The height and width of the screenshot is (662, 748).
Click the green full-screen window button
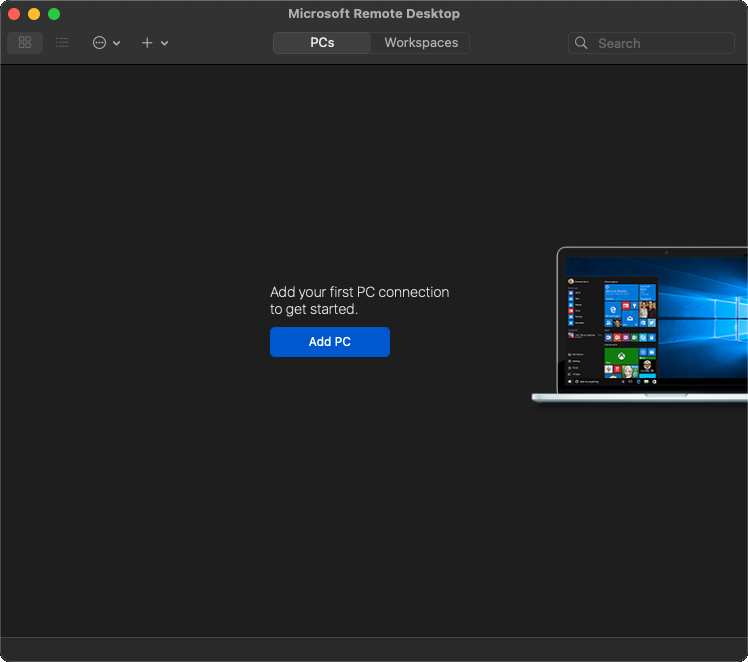coord(54,14)
